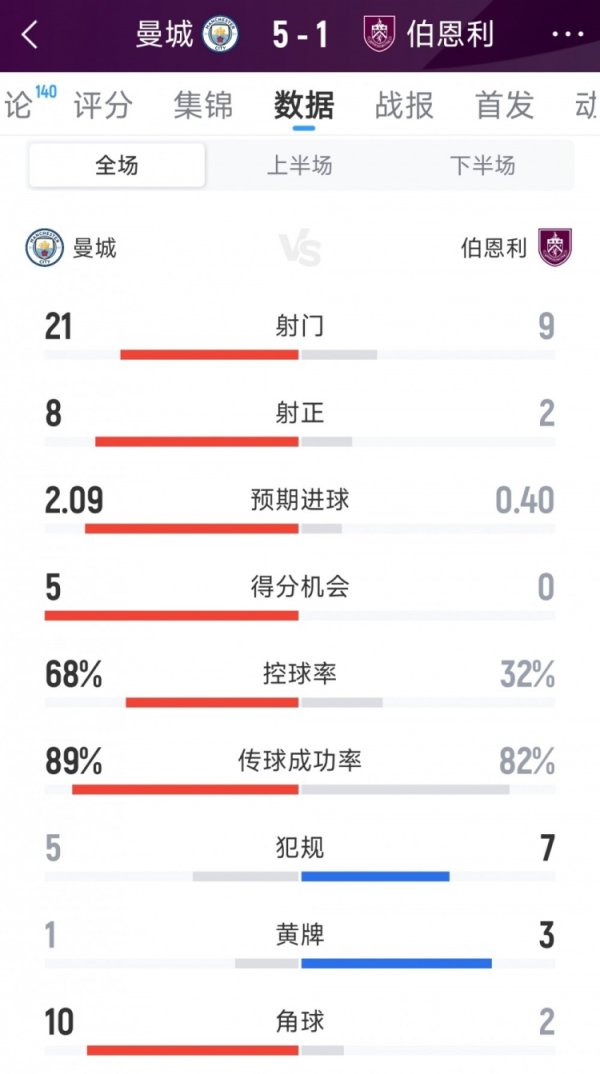
Task: Tap Burnley logo beside 伯恩利 label
Action: click(555, 247)
